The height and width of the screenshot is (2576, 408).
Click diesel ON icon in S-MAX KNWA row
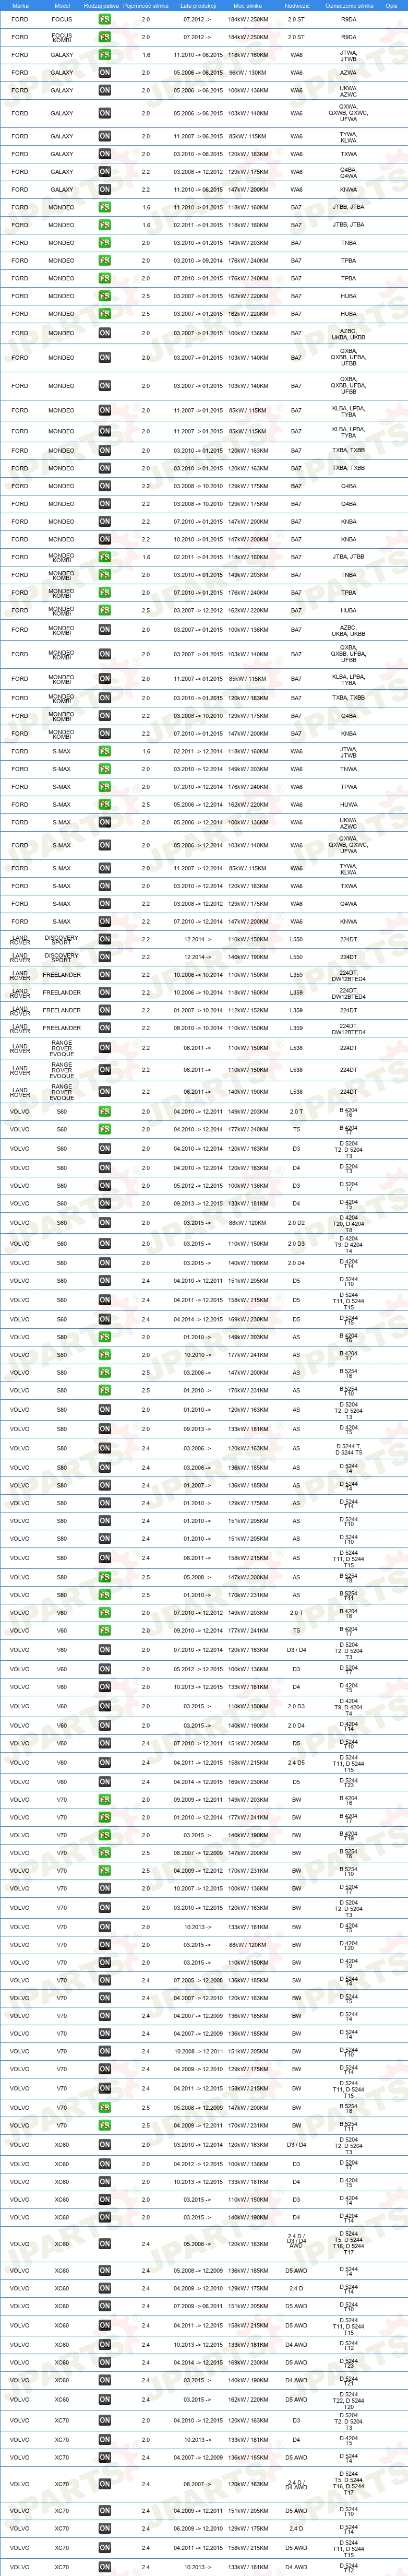pyautogui.click(x=105, y=921)
